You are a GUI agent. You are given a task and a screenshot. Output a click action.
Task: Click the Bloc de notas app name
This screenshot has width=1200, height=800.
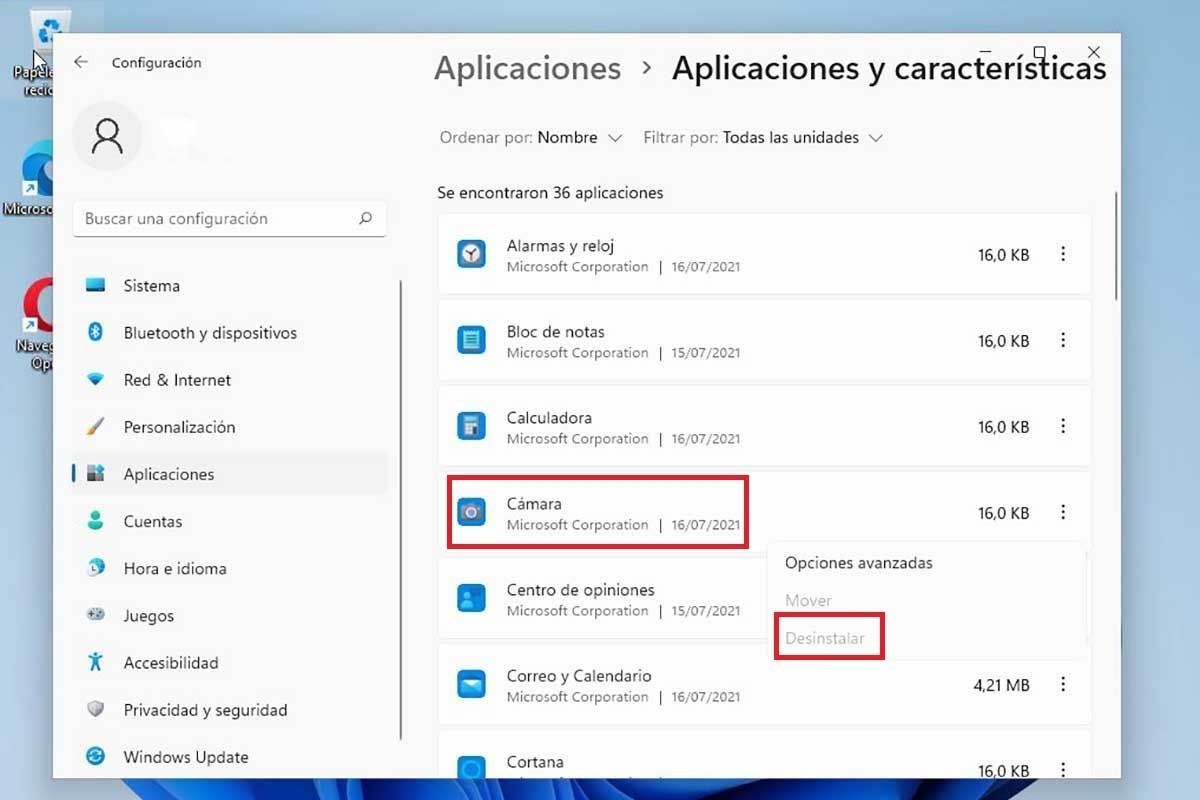[555, 332]
